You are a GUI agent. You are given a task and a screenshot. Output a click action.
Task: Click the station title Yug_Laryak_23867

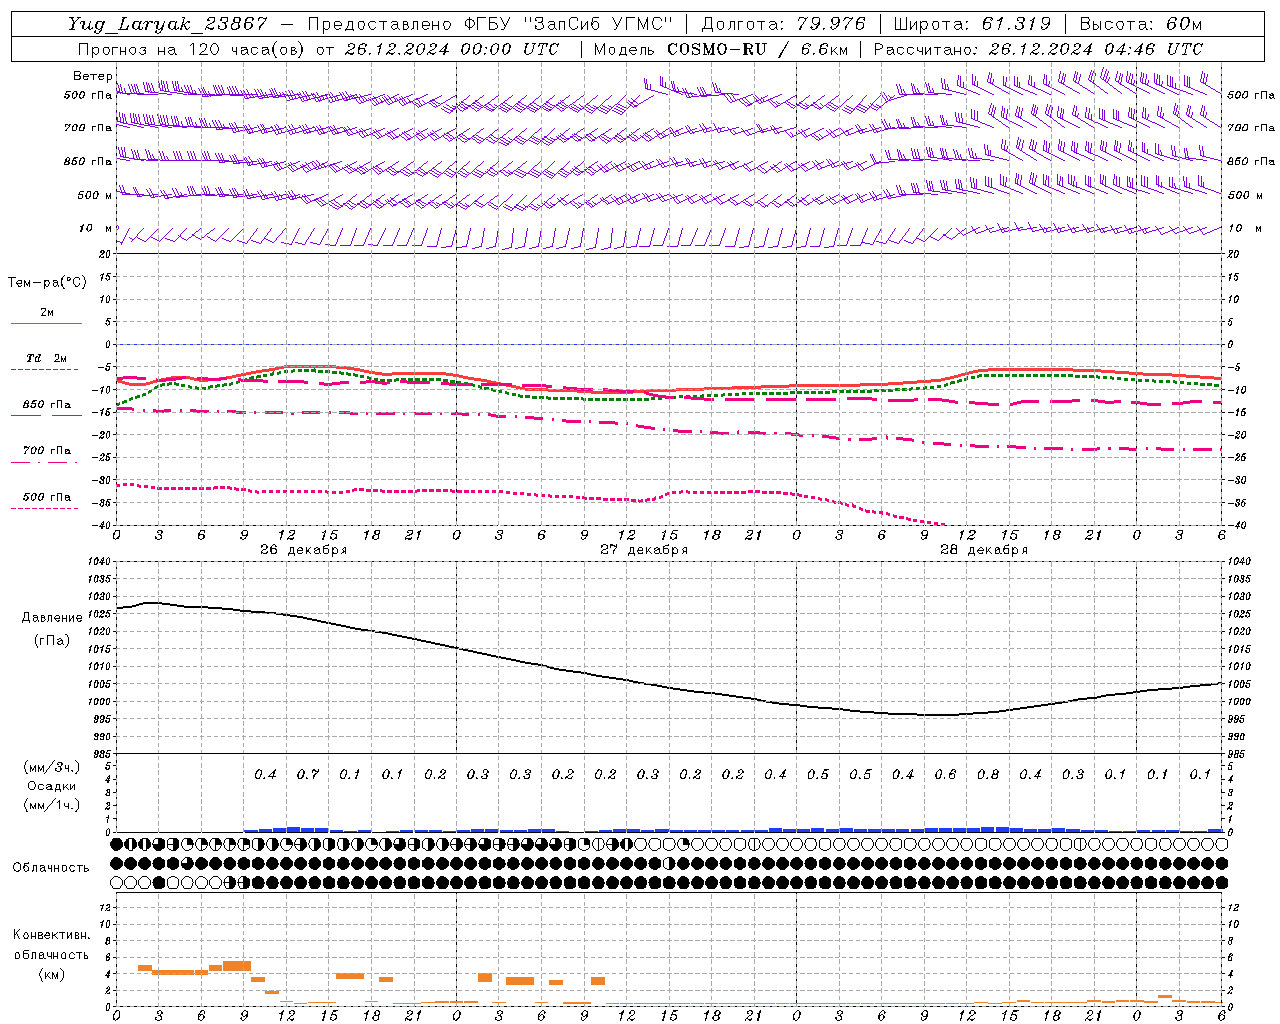click(x=168, y=24)
